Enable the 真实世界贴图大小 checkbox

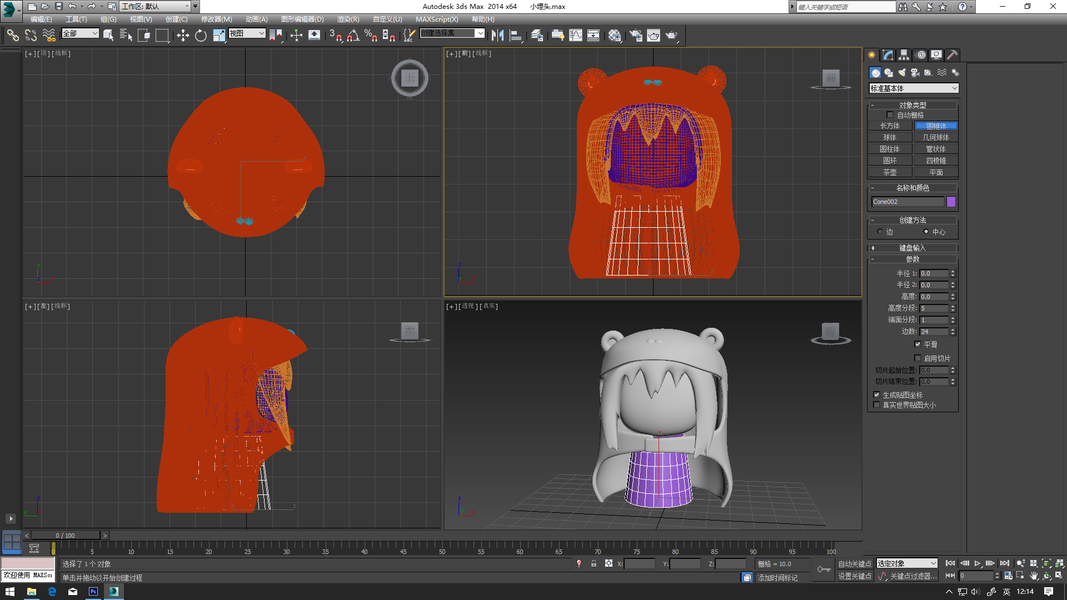876,405
